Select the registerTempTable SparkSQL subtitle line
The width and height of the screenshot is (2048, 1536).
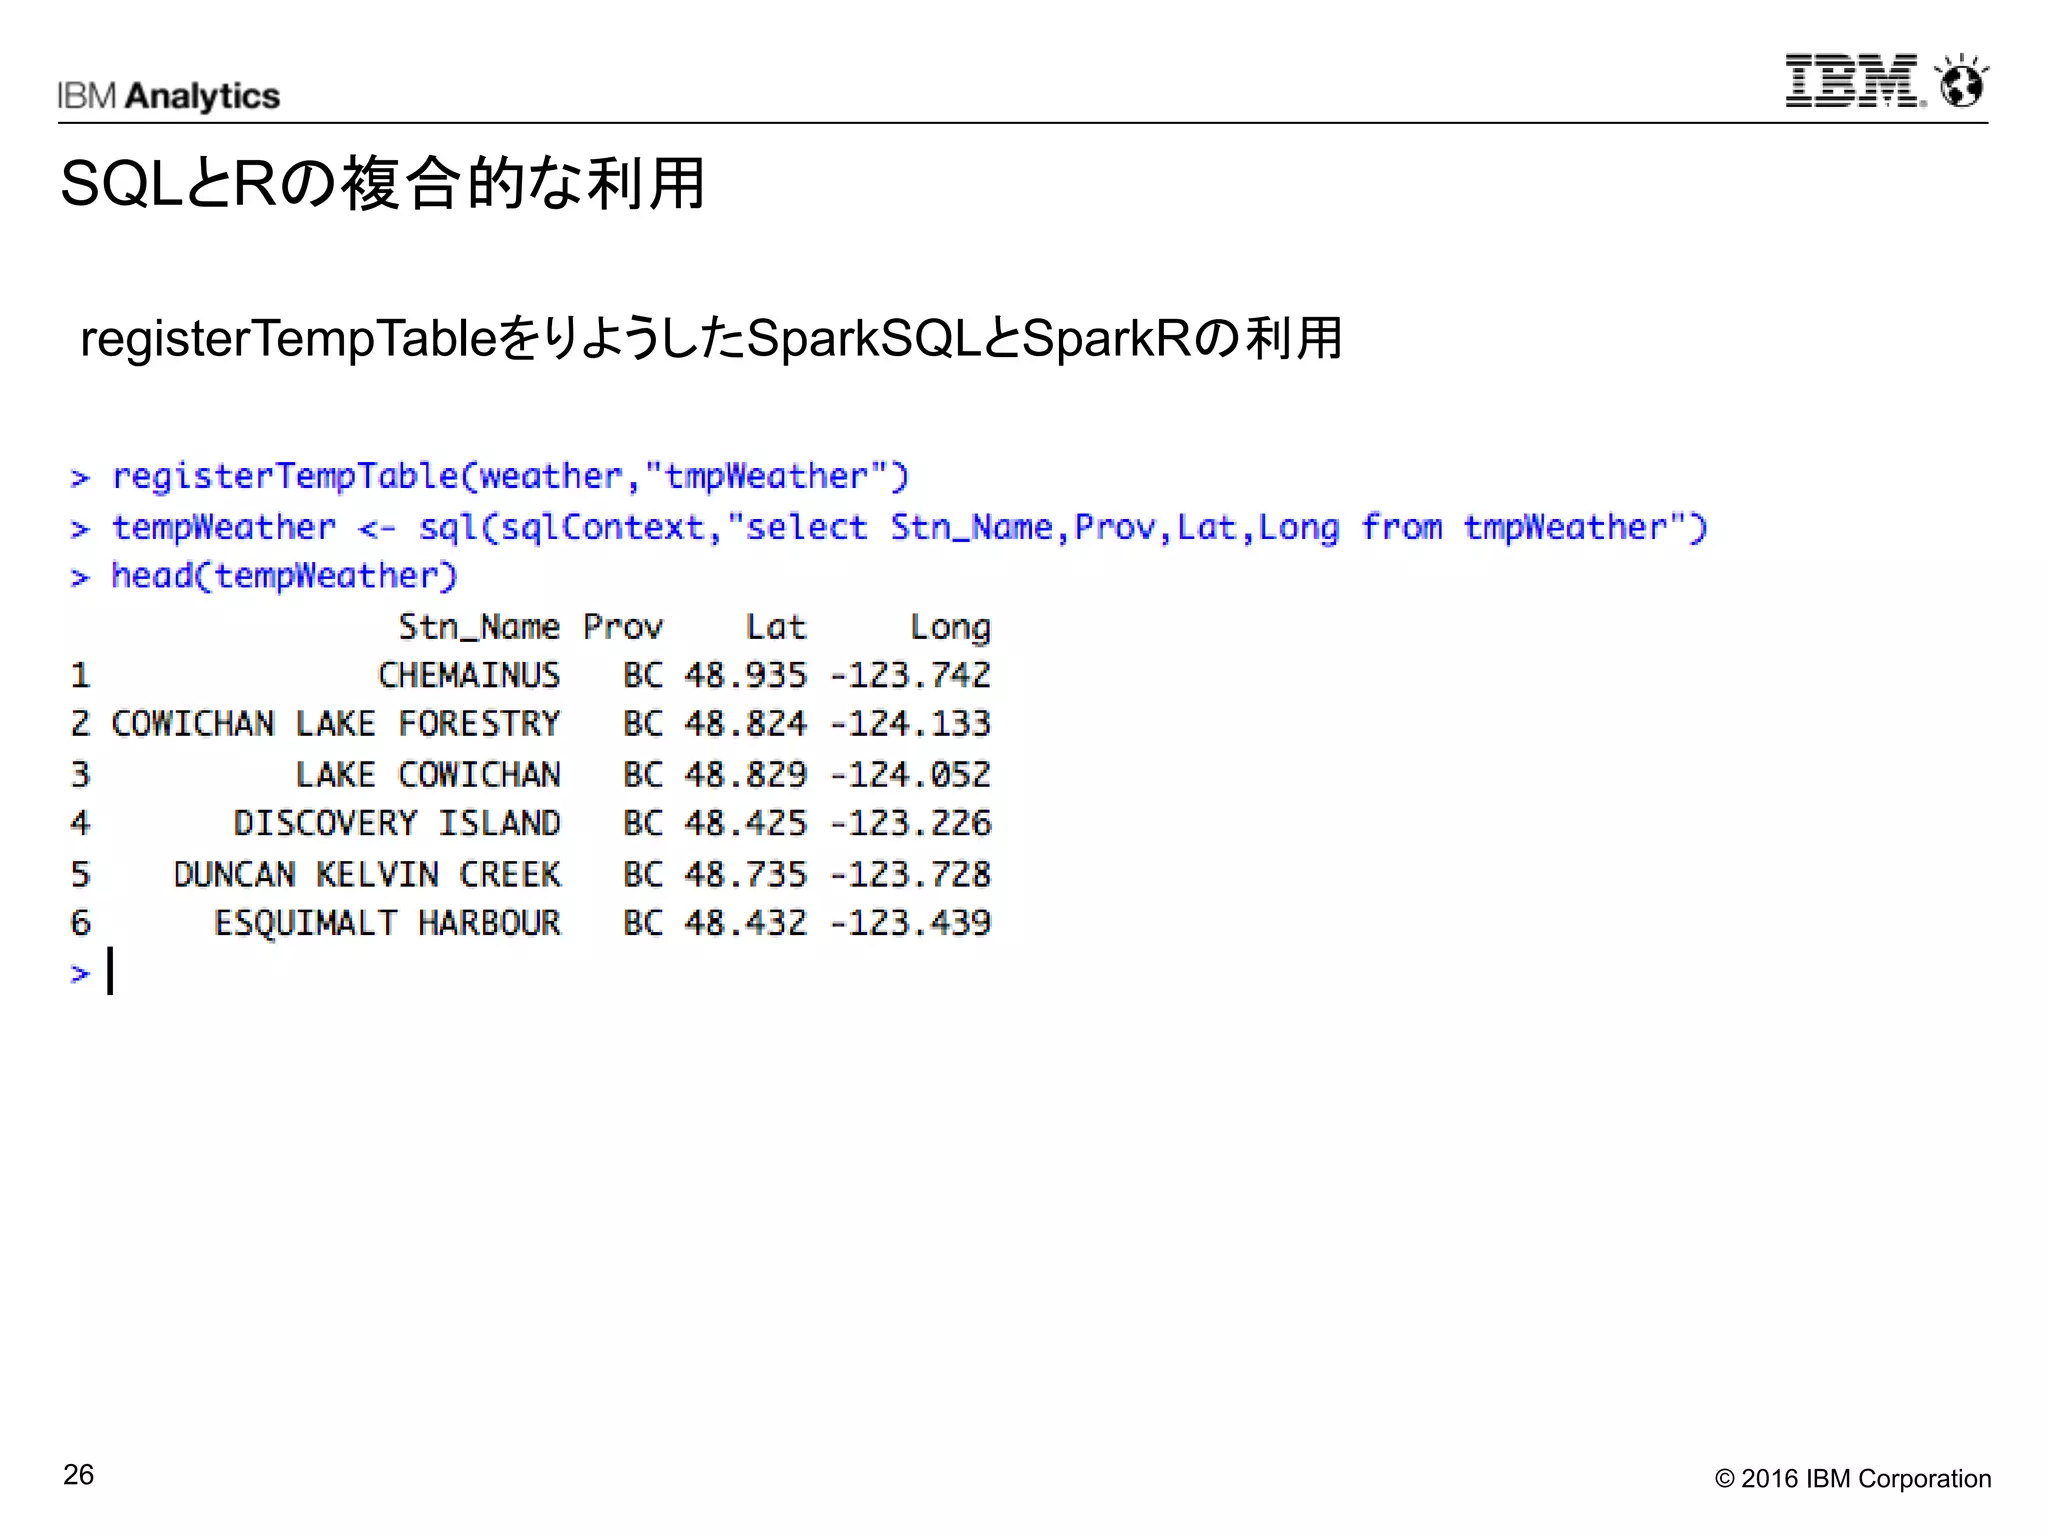pyautogui.click(x=711, y=338)
